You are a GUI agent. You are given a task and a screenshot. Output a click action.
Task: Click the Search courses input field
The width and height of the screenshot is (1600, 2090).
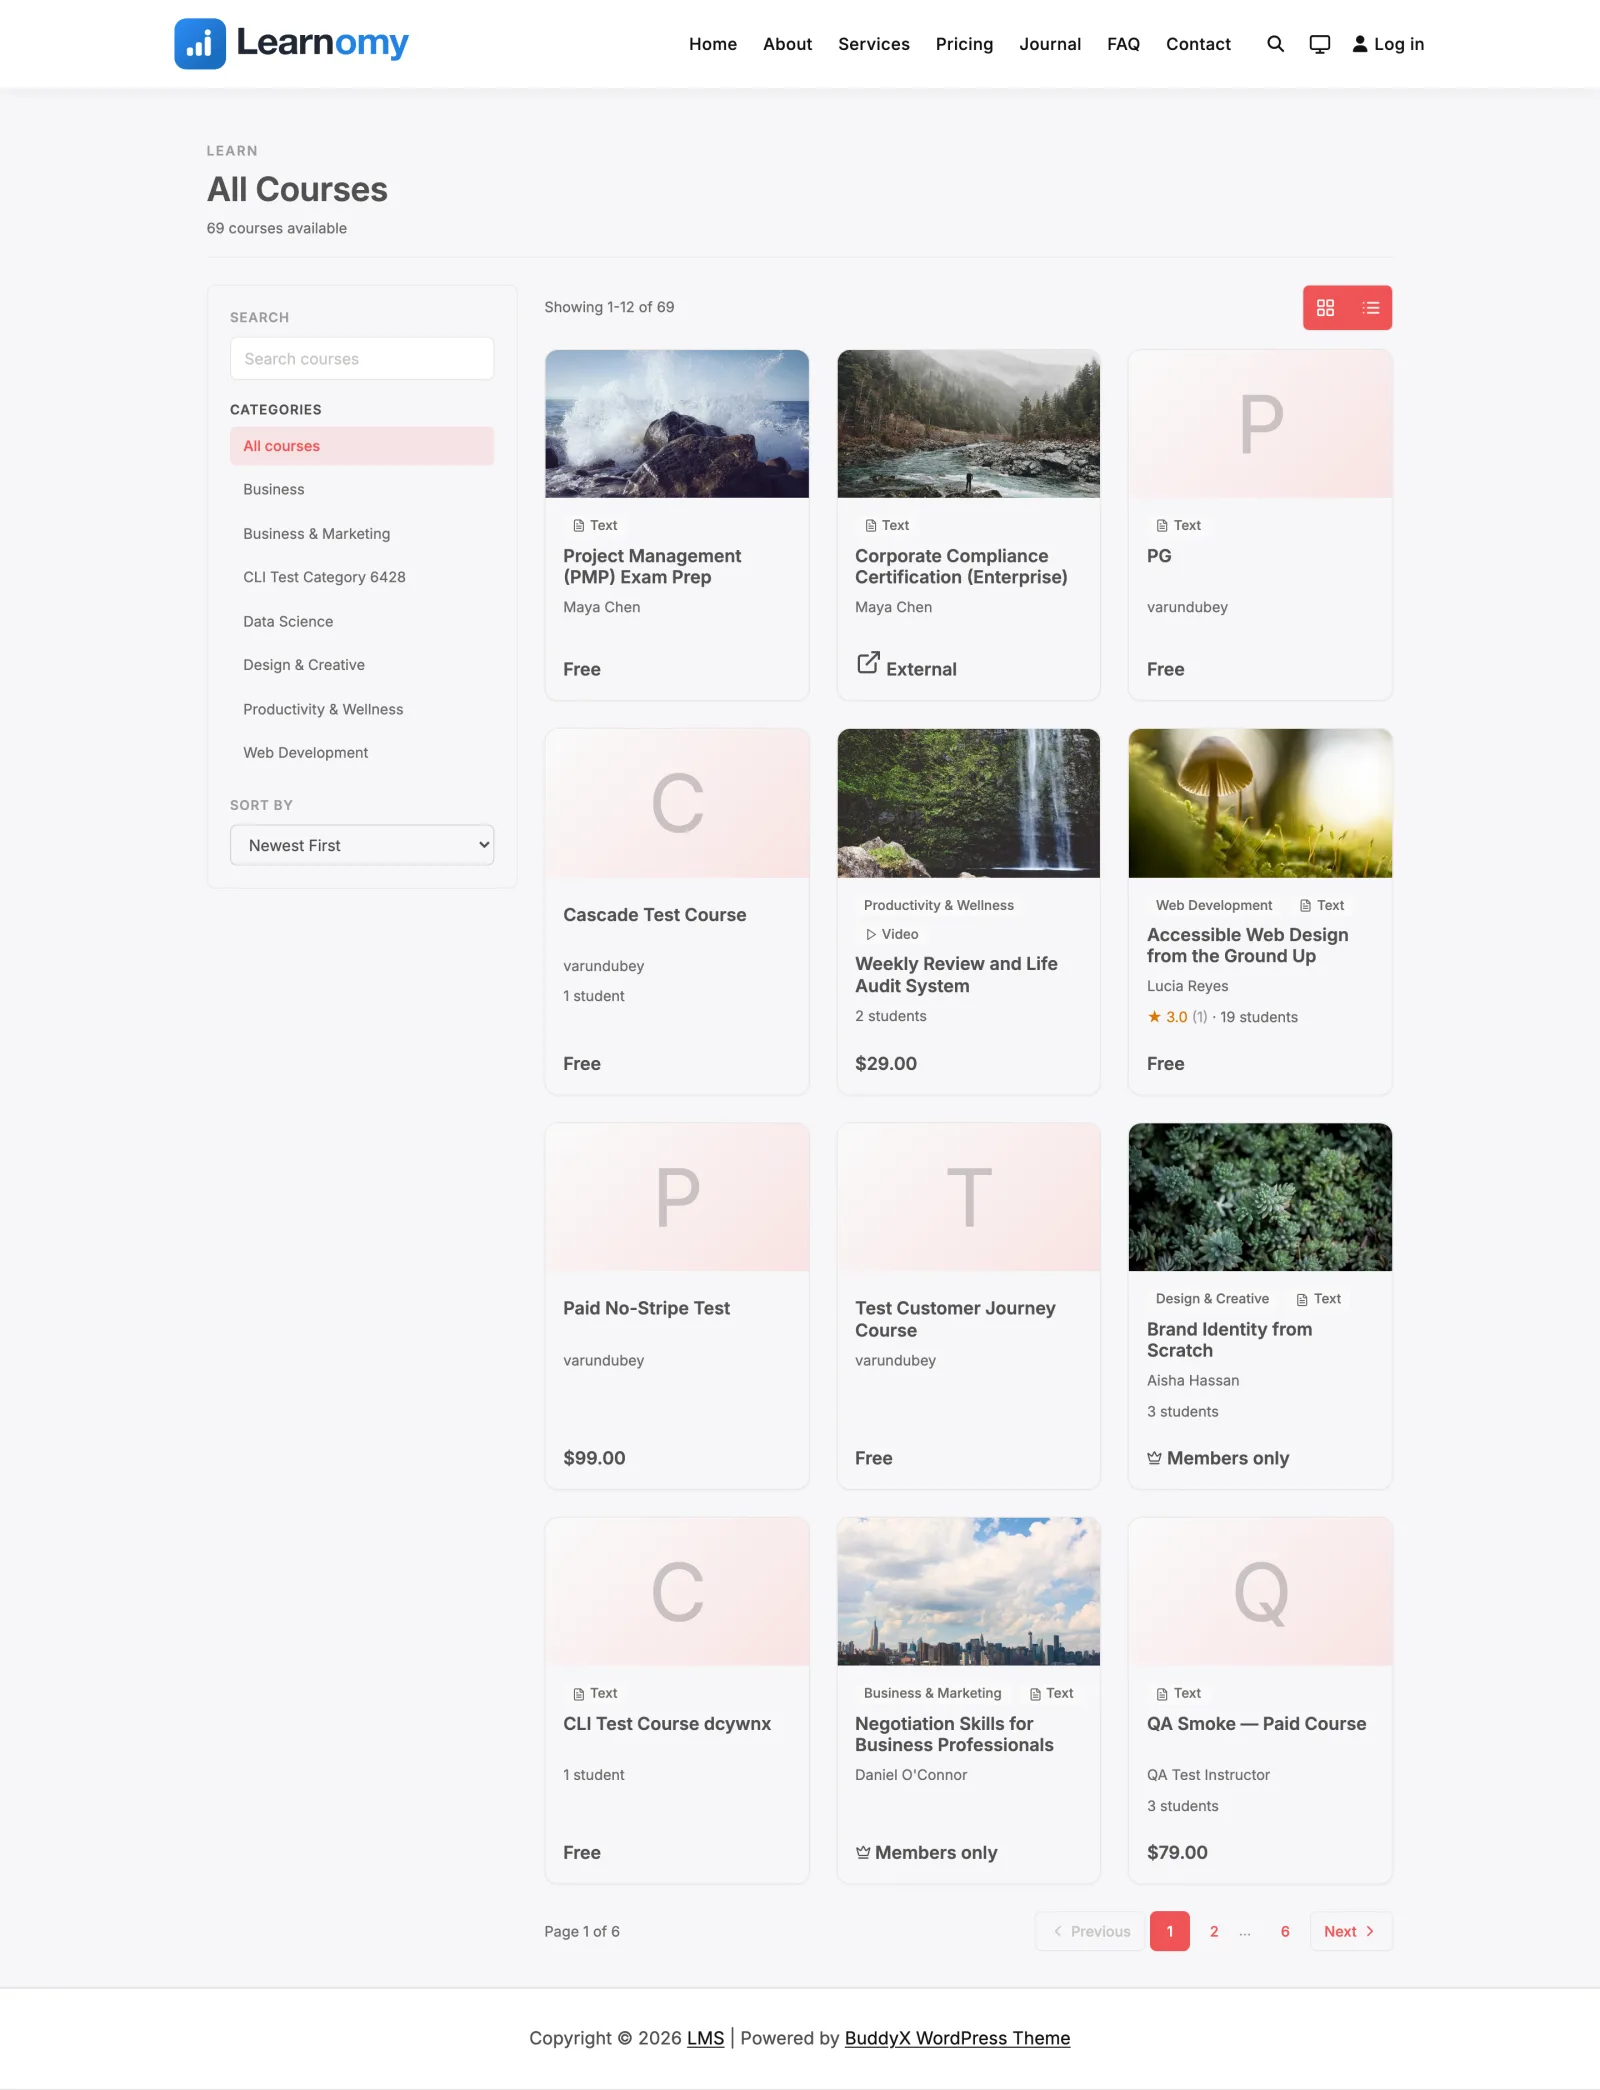pyautogui.click(x=362, y=358)
